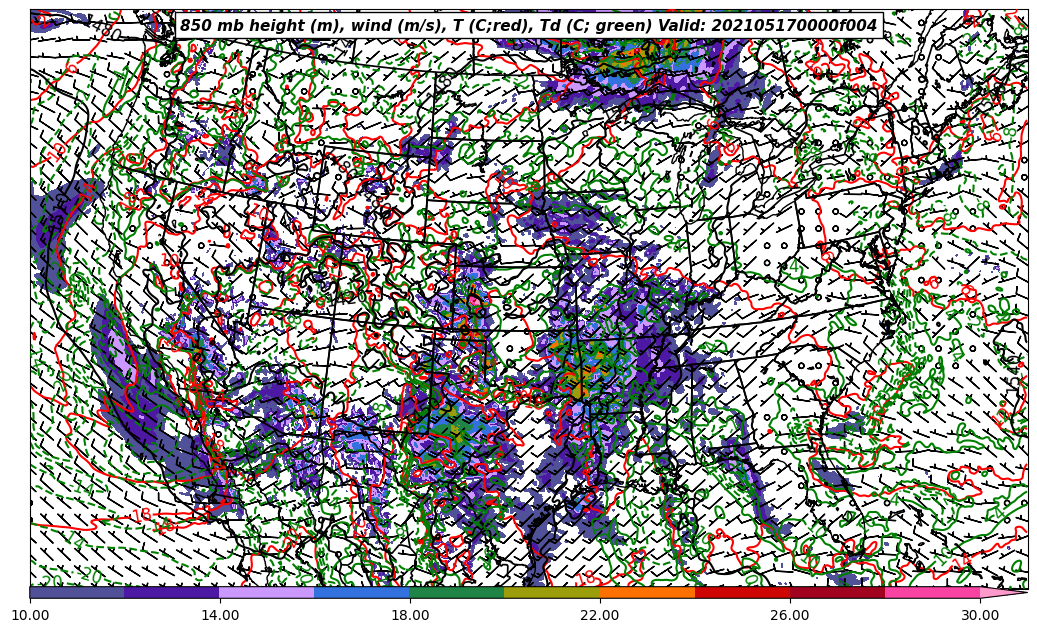Image resolution: width=1037 pixels, height=632 pixels.
Task: Pick the green 18–20 colorbar segment
Action: tap(457, 592)
